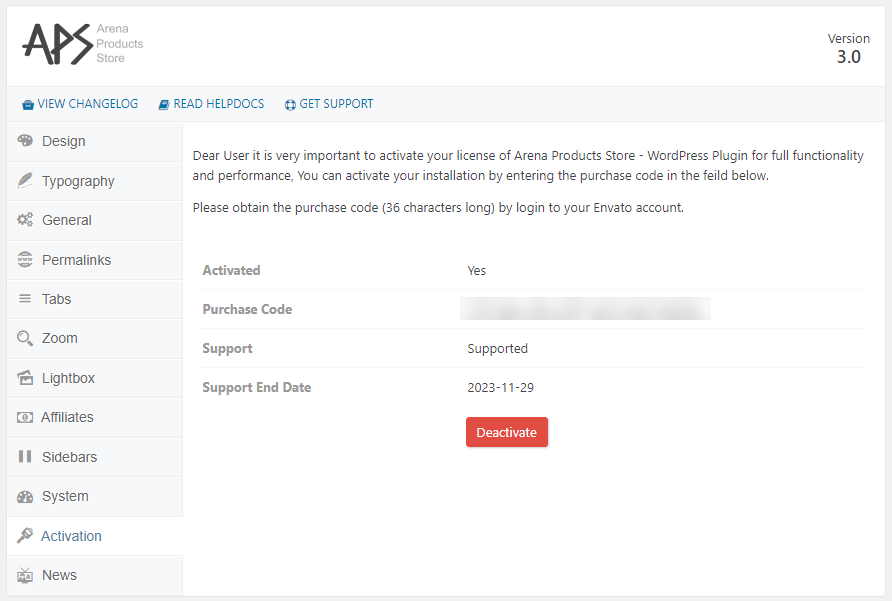Click the System dashboard gauge icon
Viewport: 892px width, 601px height.
(x=25, y=496)
